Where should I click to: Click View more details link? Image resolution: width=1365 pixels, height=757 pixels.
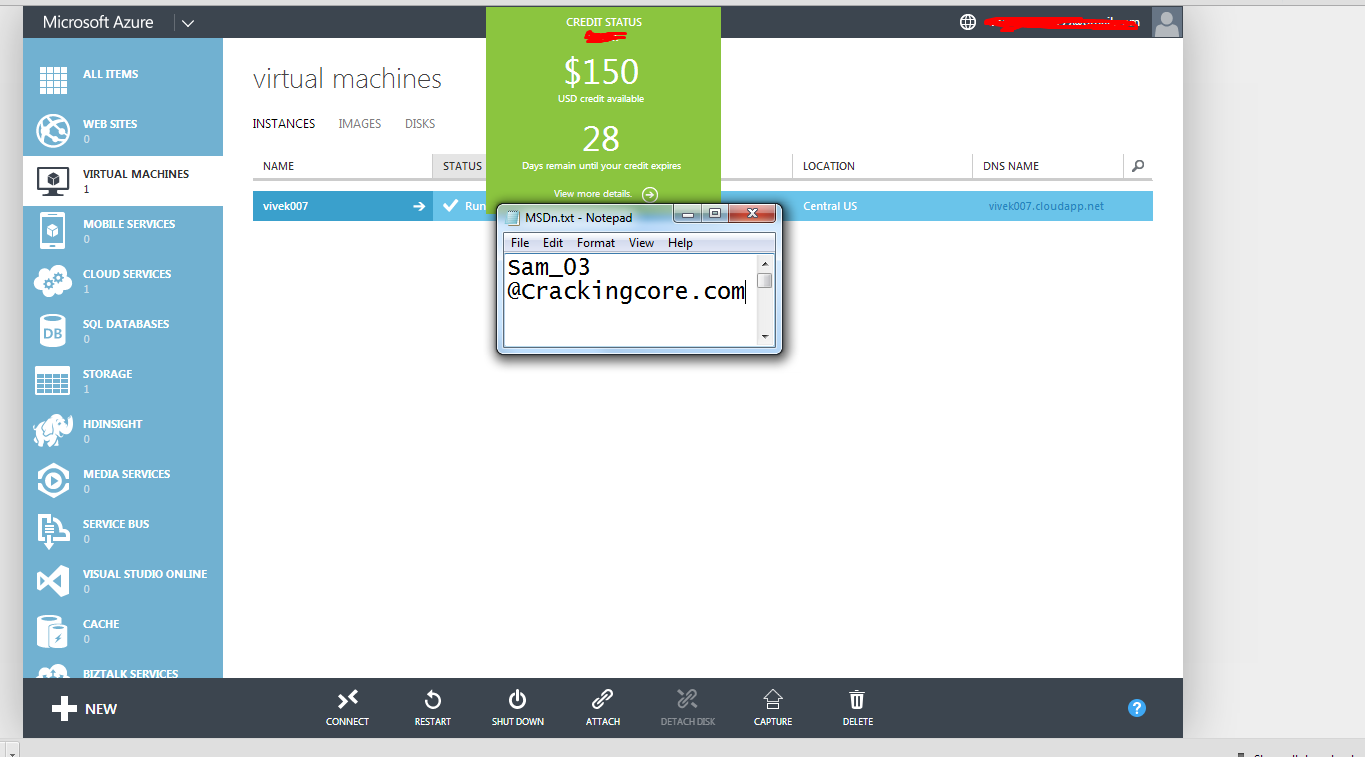click(x=593, y=194)
